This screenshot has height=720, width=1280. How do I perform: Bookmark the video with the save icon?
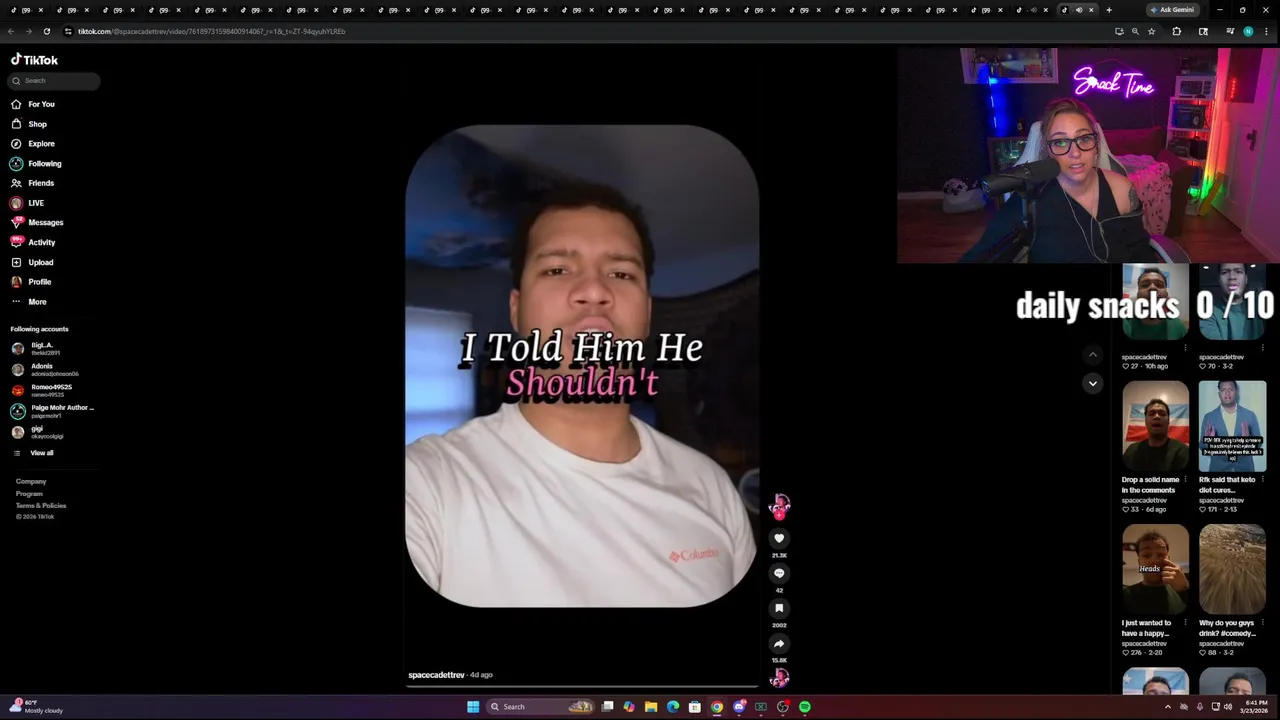click(779, 608)
